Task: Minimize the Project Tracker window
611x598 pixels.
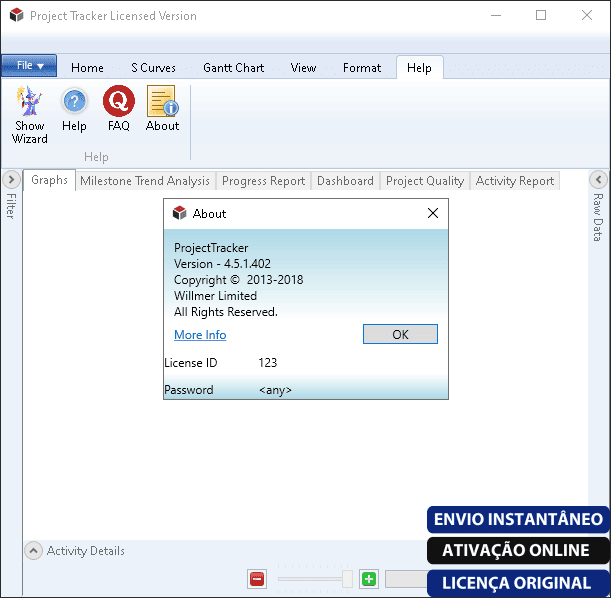Action: pos(496,15)
